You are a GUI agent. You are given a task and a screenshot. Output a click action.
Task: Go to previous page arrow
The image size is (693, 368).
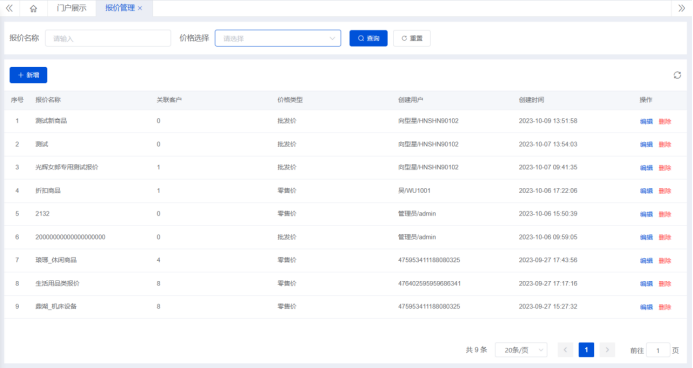[x=565, y=350]
